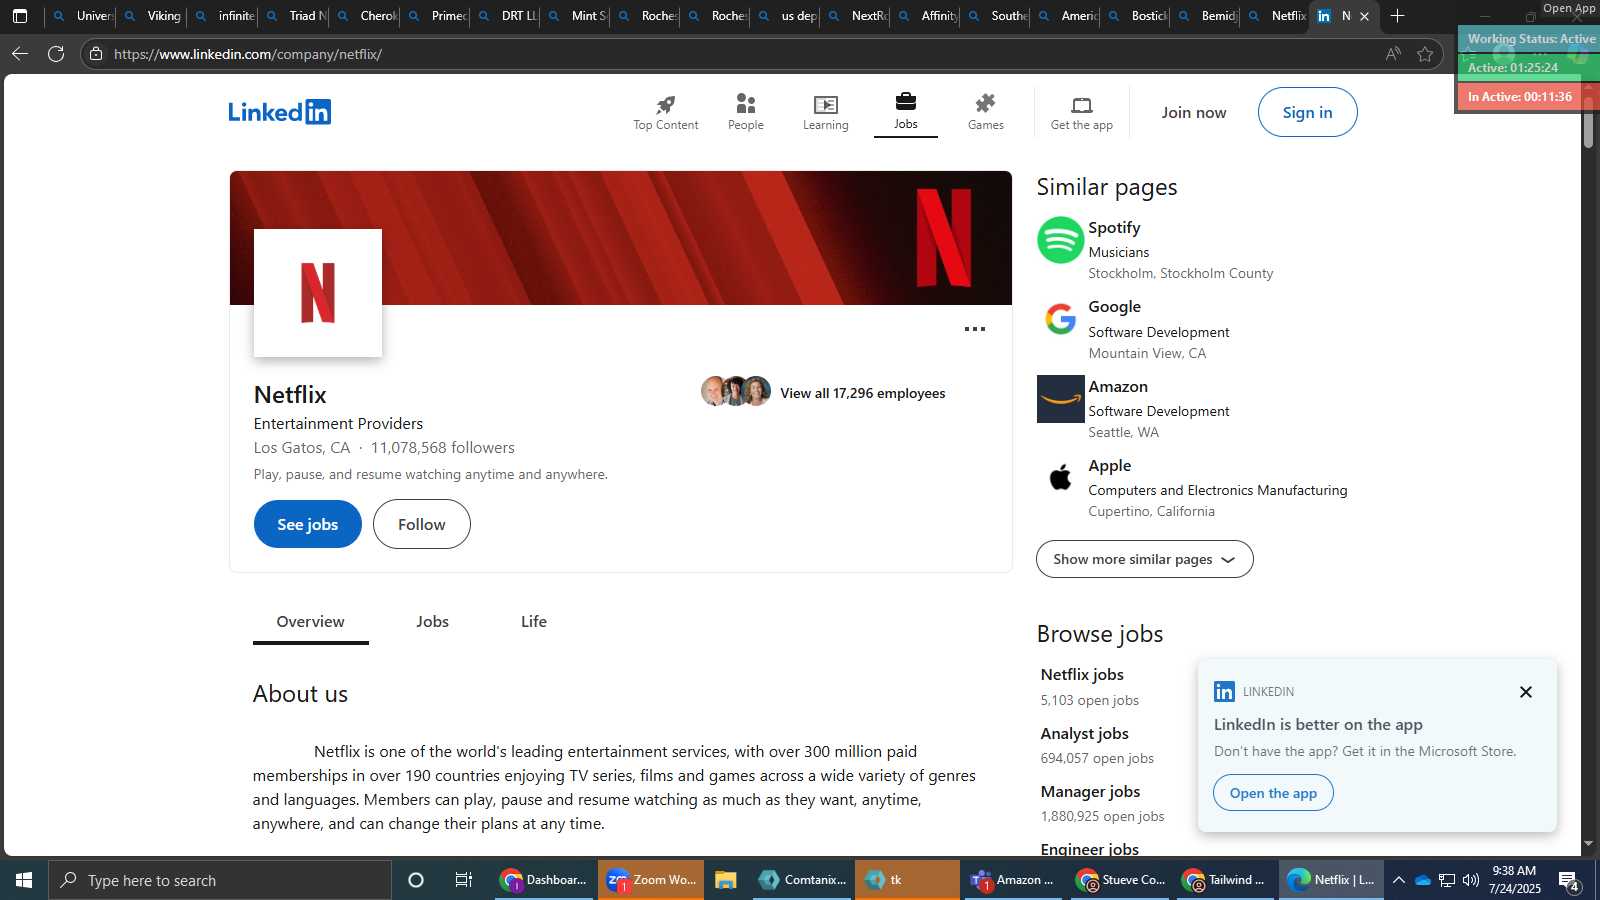Open Analyst jobs link
The height and width of the screenshot is (900, 1600).
[1084, 733]
